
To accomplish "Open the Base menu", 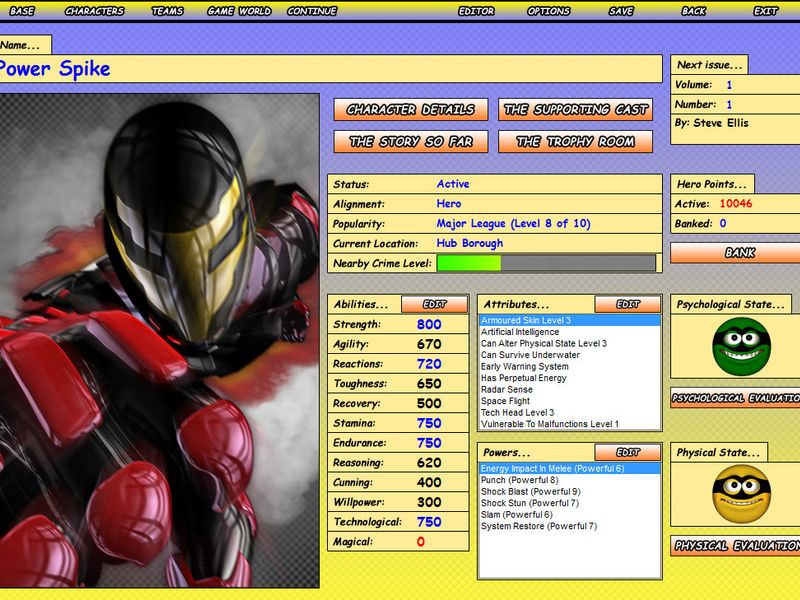I will (x=22, y=11).
